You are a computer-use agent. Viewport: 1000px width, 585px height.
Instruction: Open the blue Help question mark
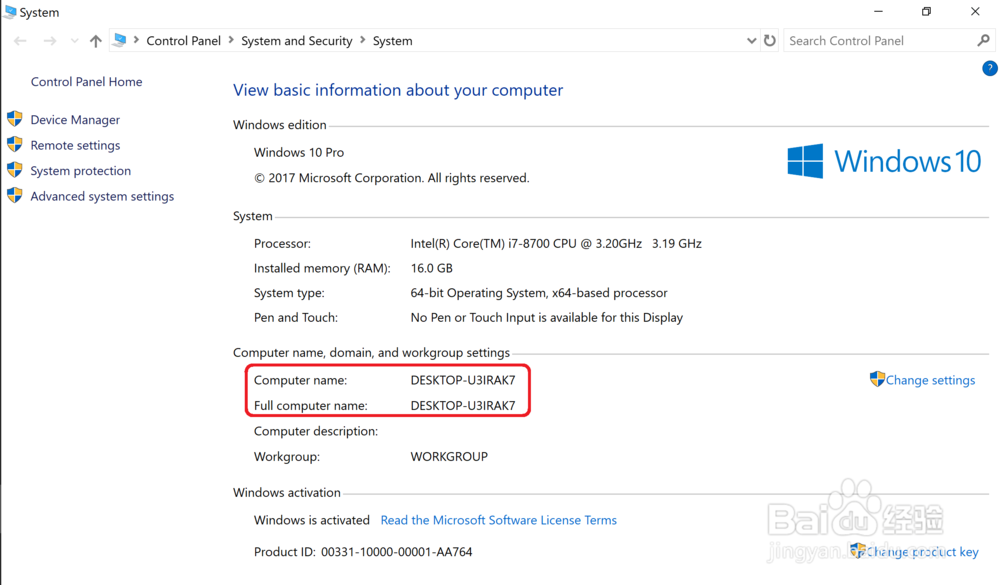(989, 69)
